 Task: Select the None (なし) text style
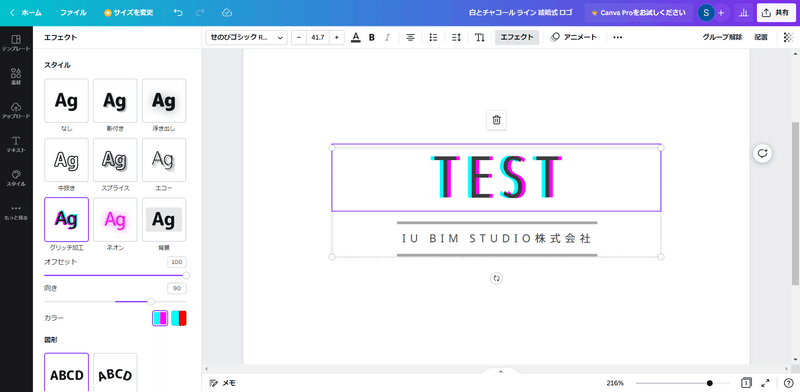(x=66, y=101)
